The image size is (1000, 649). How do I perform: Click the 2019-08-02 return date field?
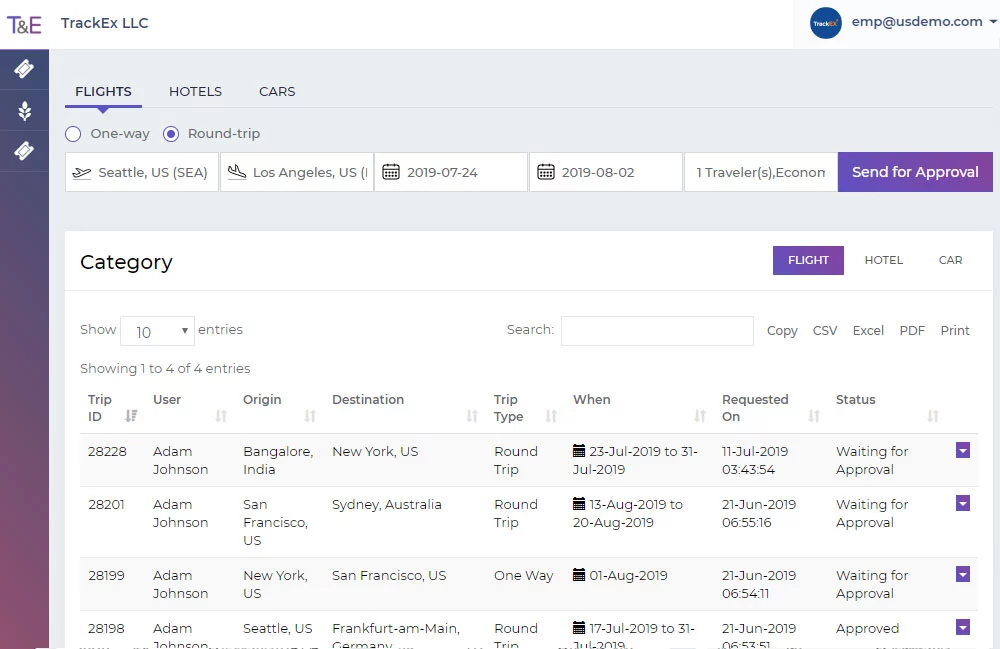point(606,172)
